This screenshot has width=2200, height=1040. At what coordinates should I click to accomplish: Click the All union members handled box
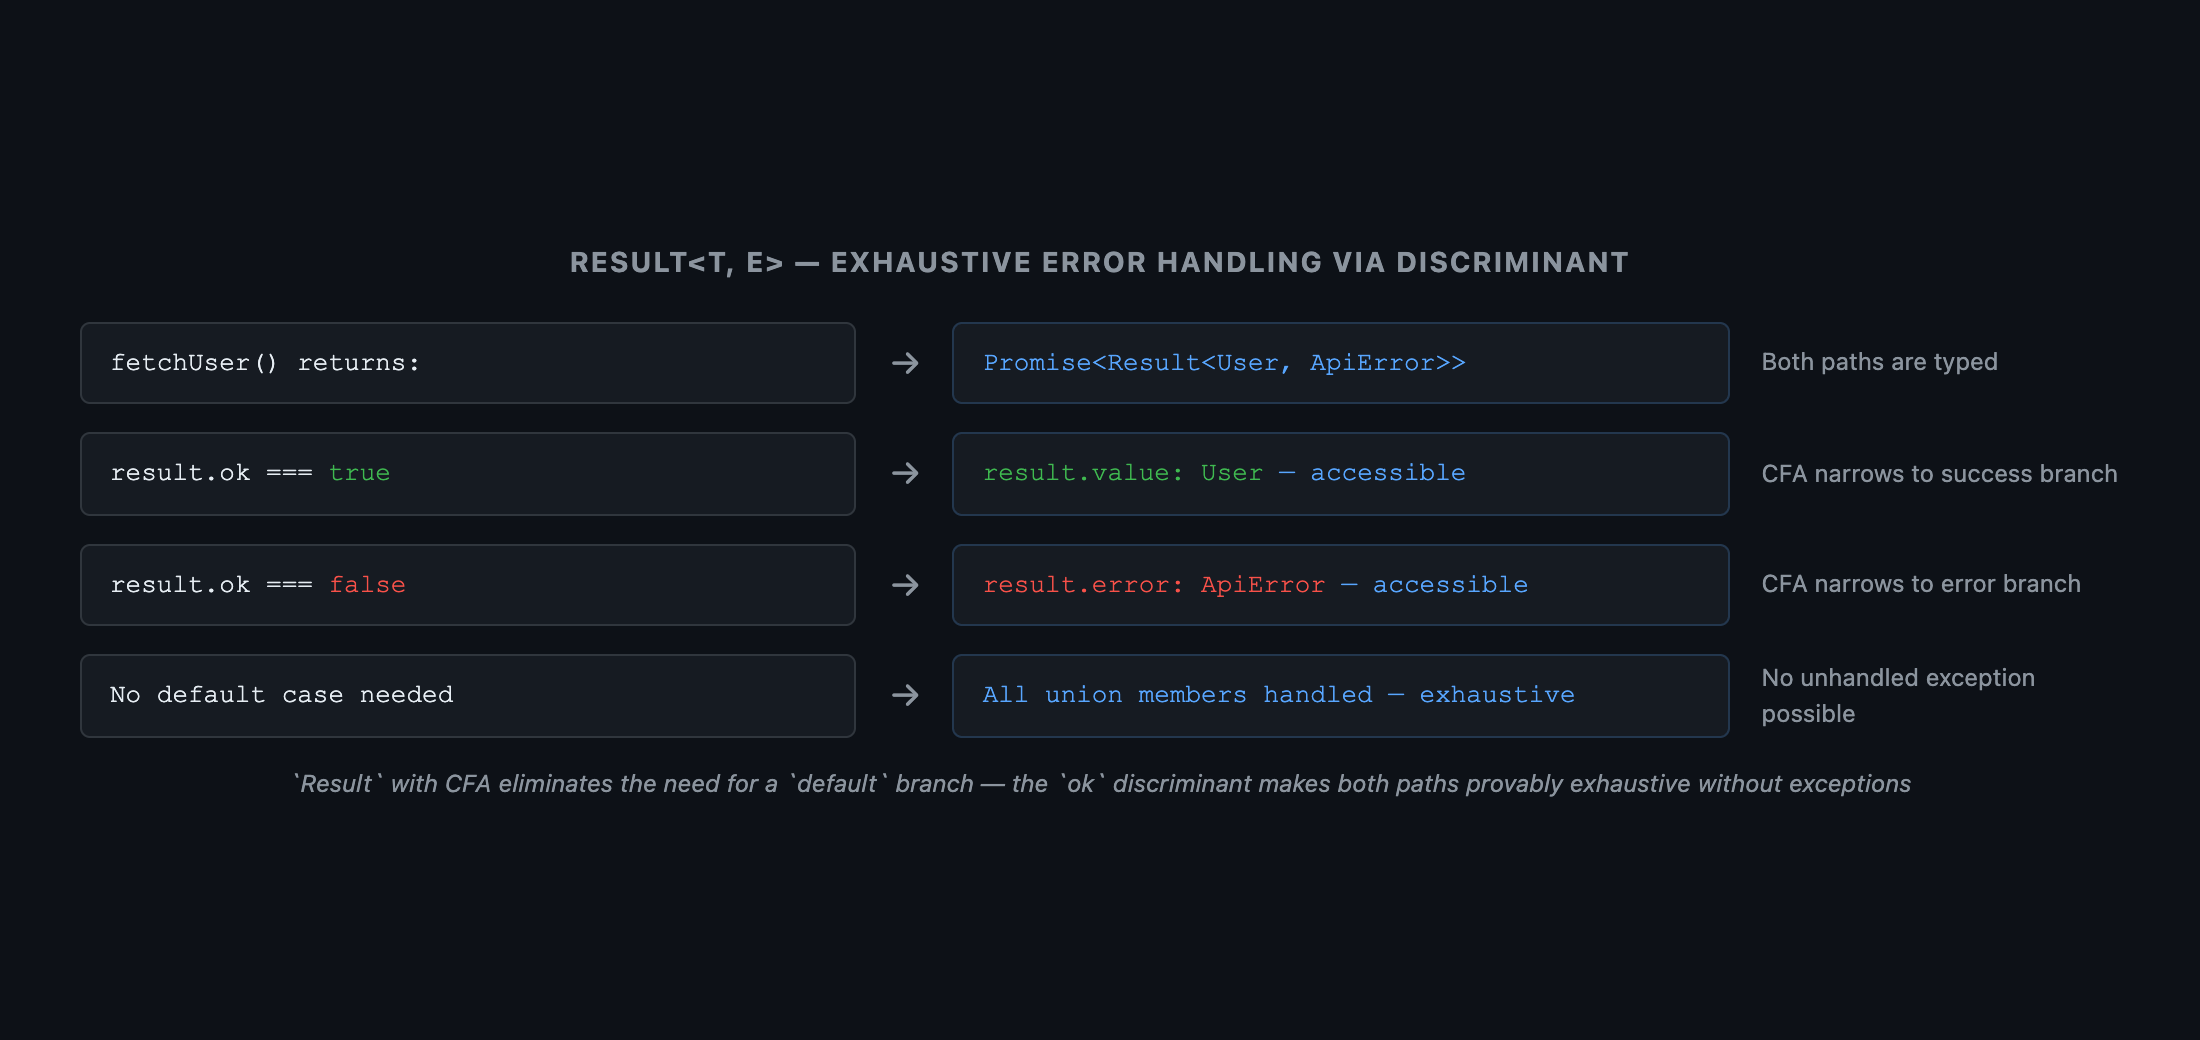point(1341,696)
